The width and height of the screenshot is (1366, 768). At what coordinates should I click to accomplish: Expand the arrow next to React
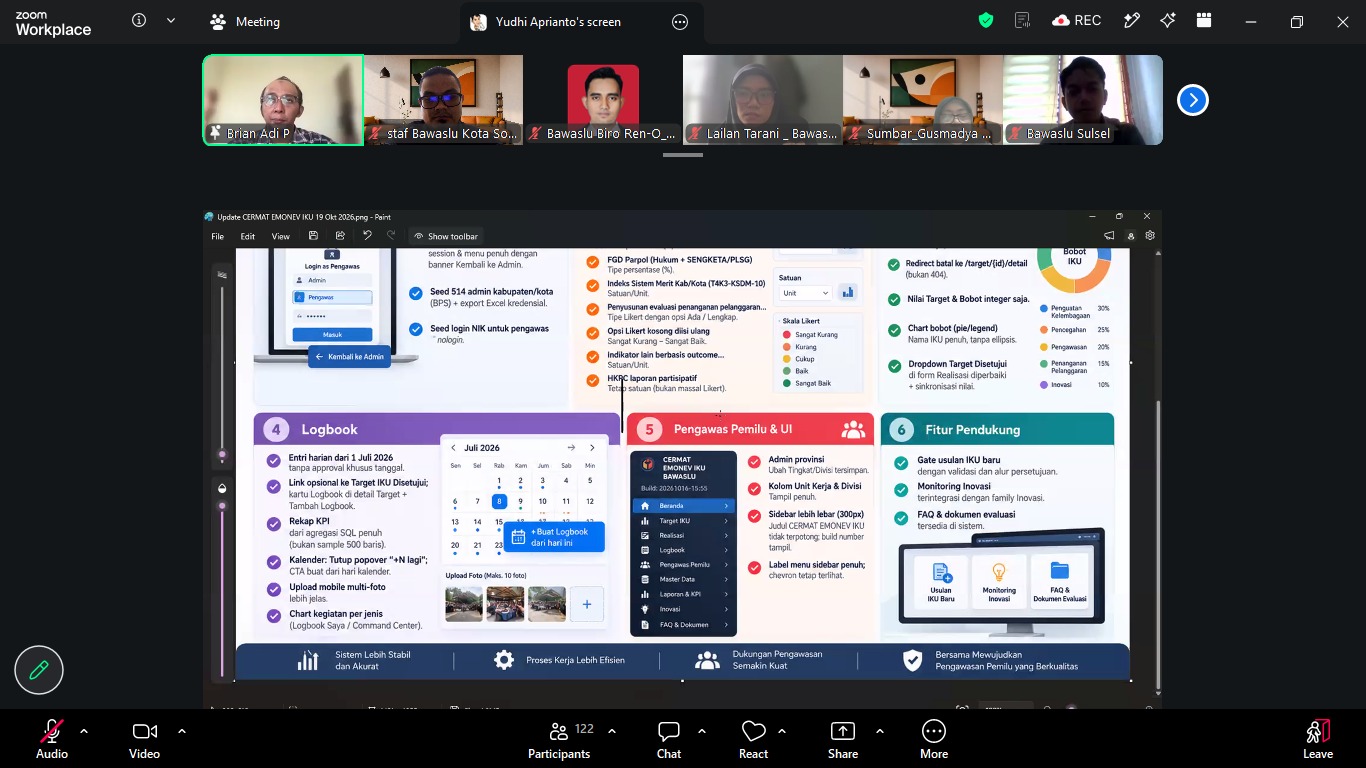click(x=782, y=731)
